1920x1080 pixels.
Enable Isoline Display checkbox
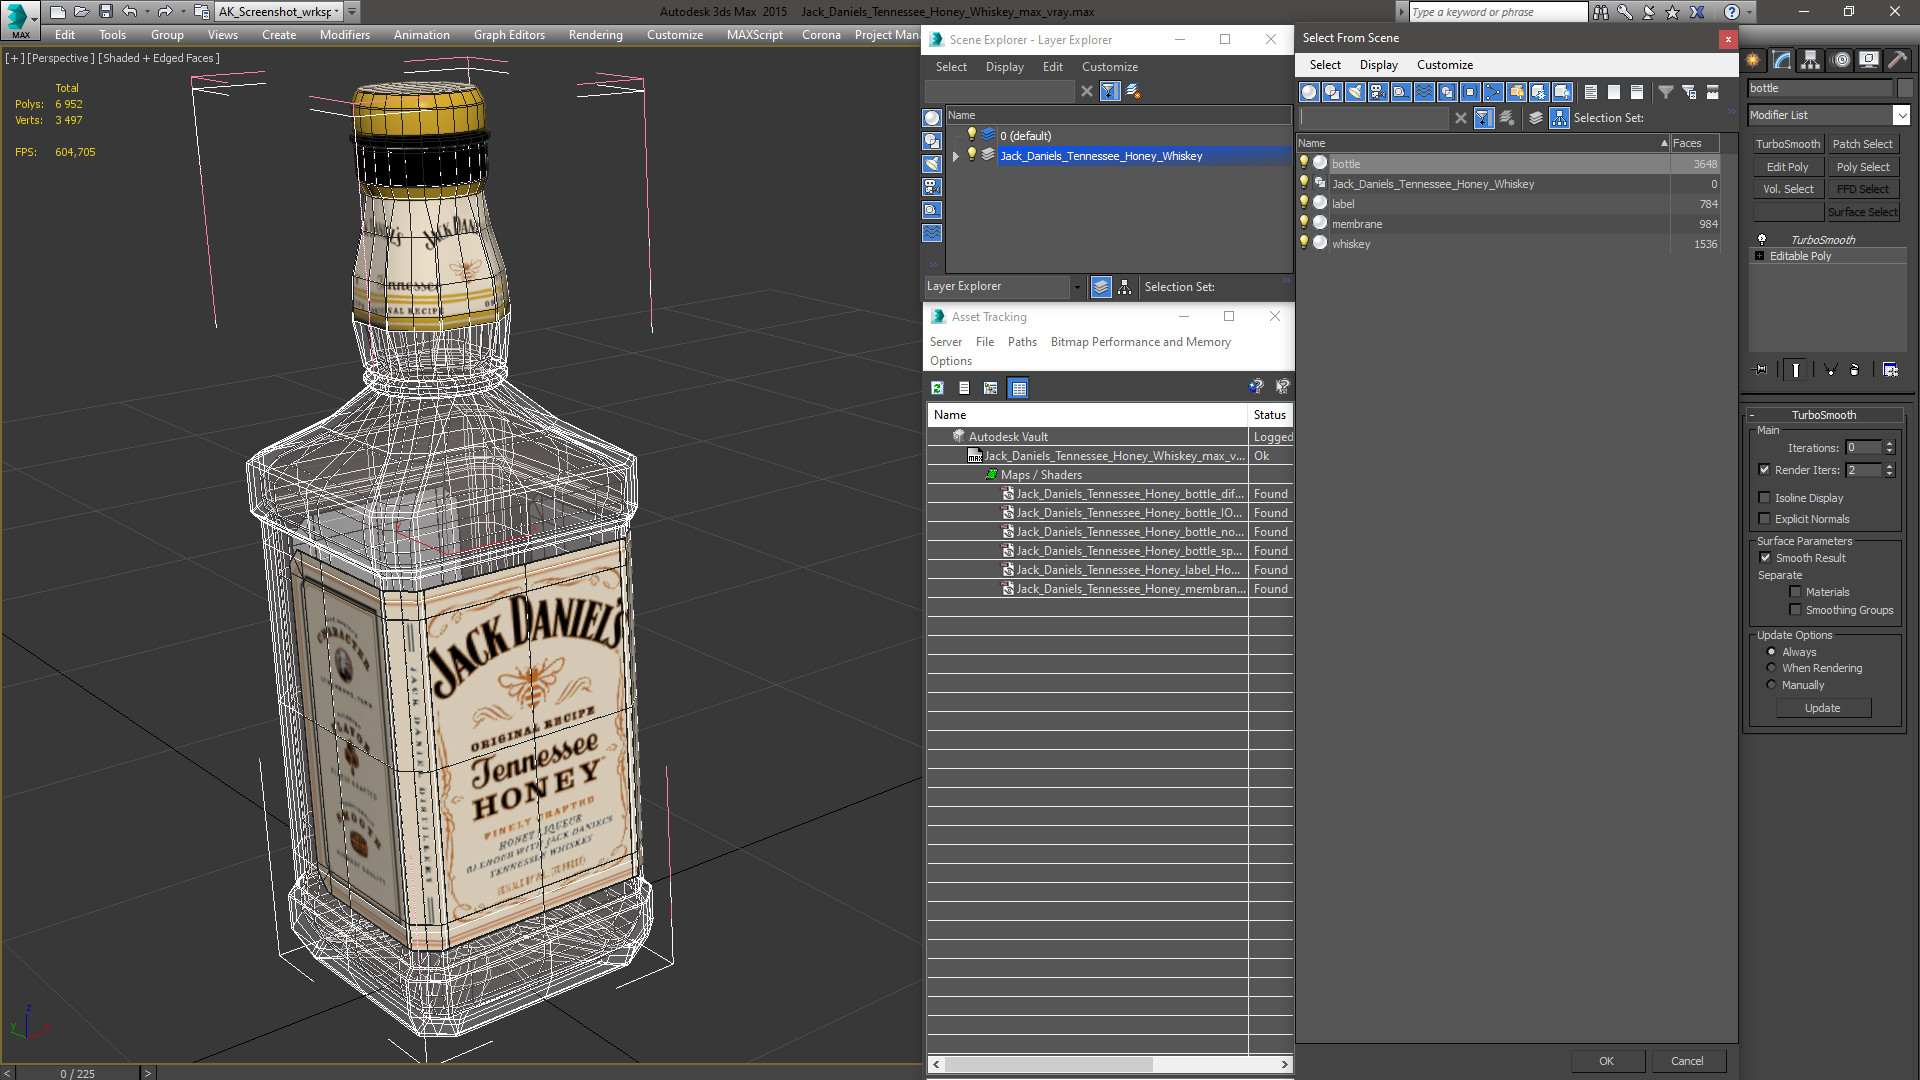pos(1764,498)
